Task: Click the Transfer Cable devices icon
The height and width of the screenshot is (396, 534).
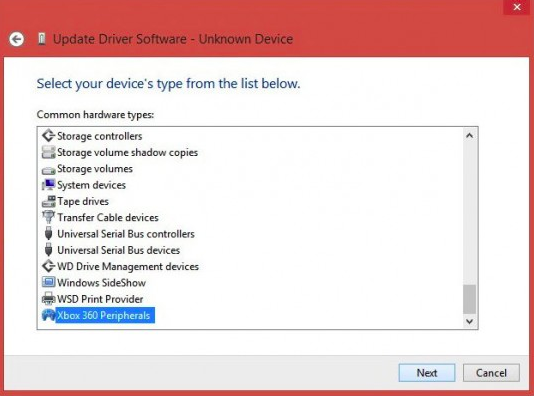Action: pos(48,217)
